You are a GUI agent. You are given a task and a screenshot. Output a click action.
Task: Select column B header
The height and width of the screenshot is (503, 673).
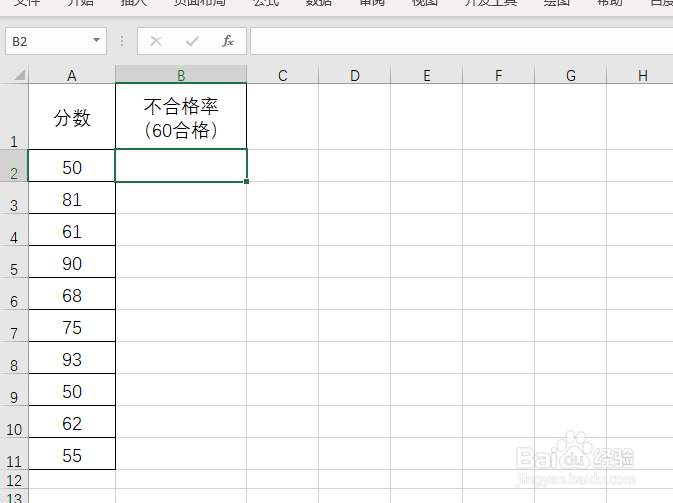coord(181,75)
